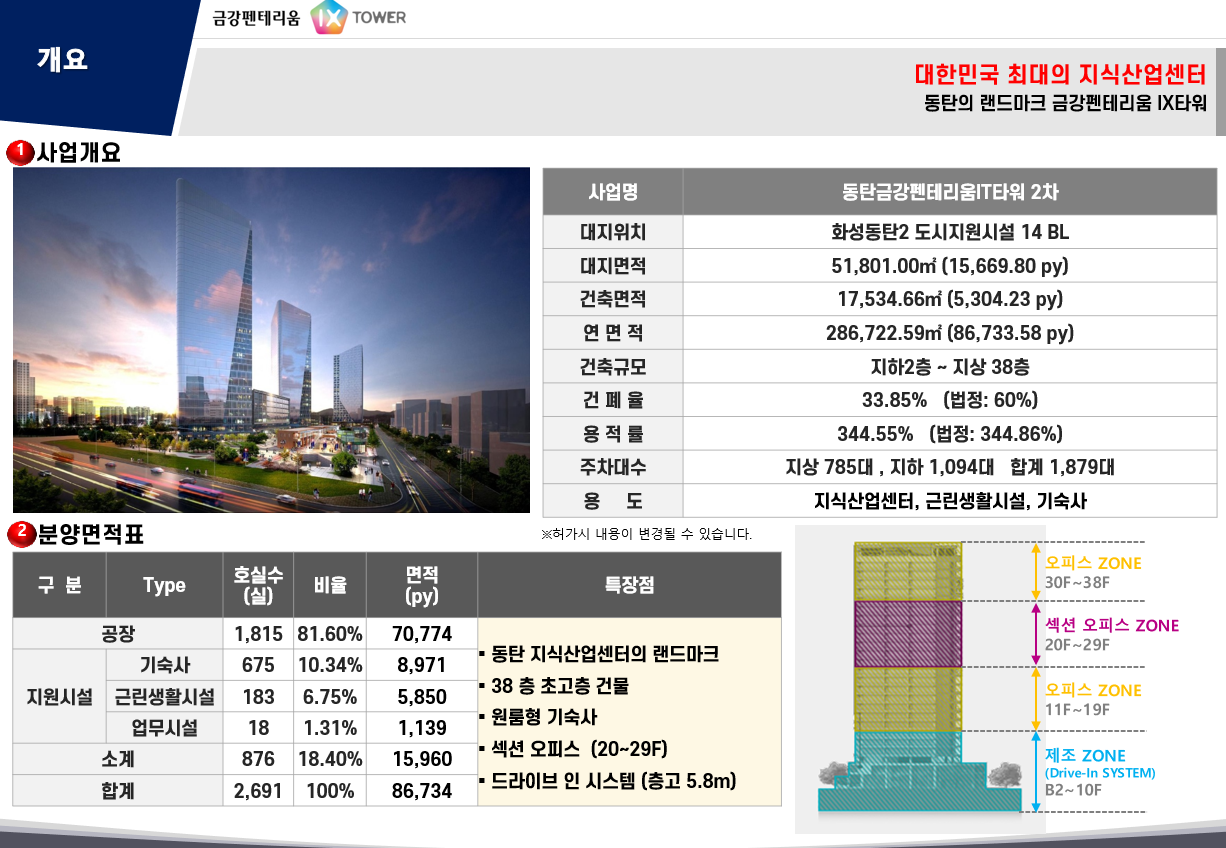1226x848 pixels.
Task: Click the 구 분 column header
Action: 59,585
